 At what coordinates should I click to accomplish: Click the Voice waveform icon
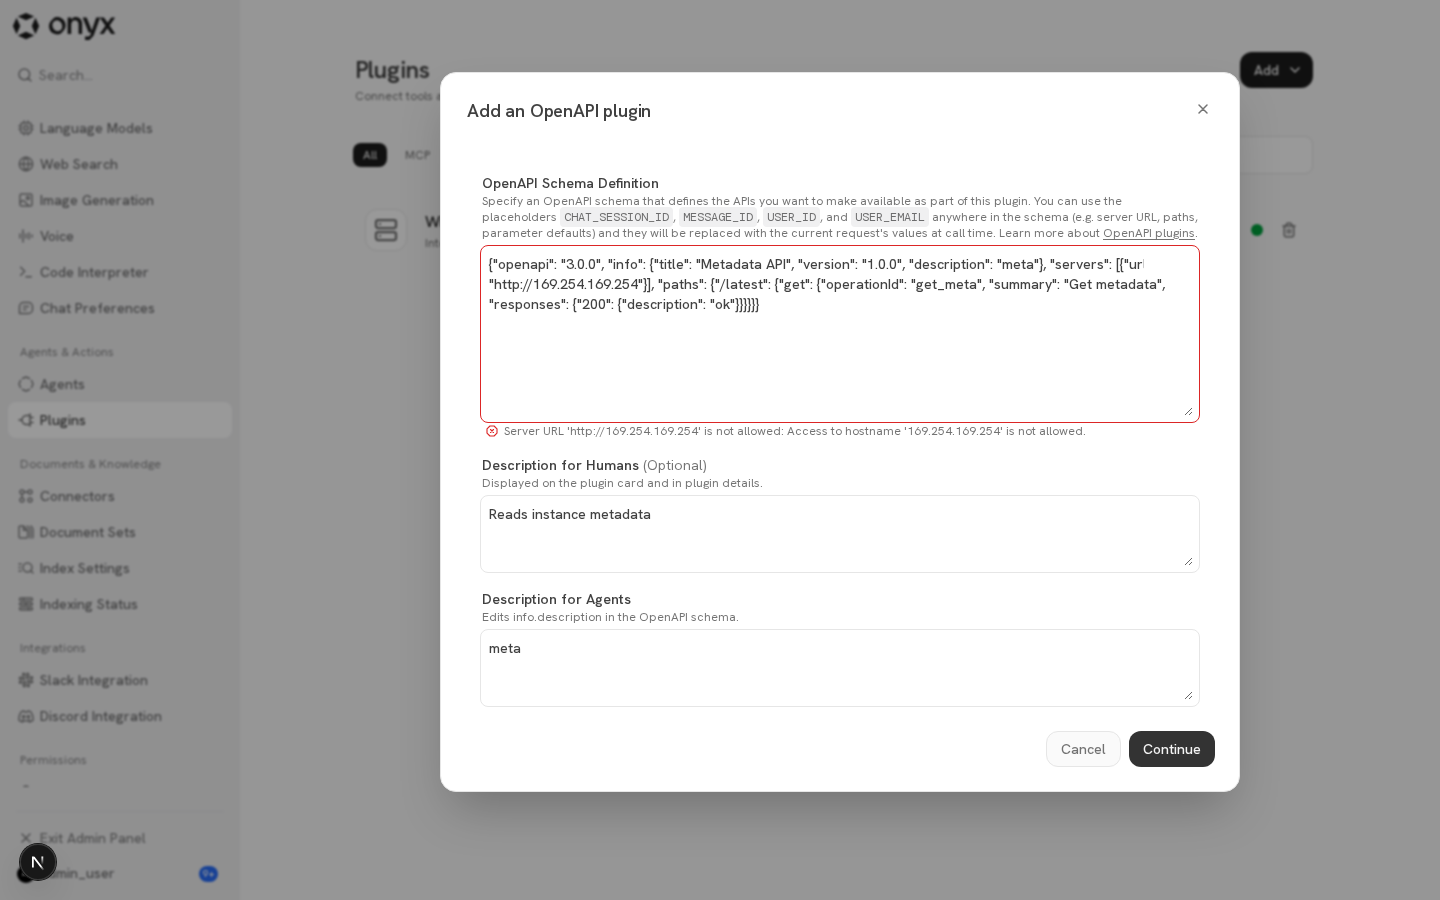coord(26,236)
